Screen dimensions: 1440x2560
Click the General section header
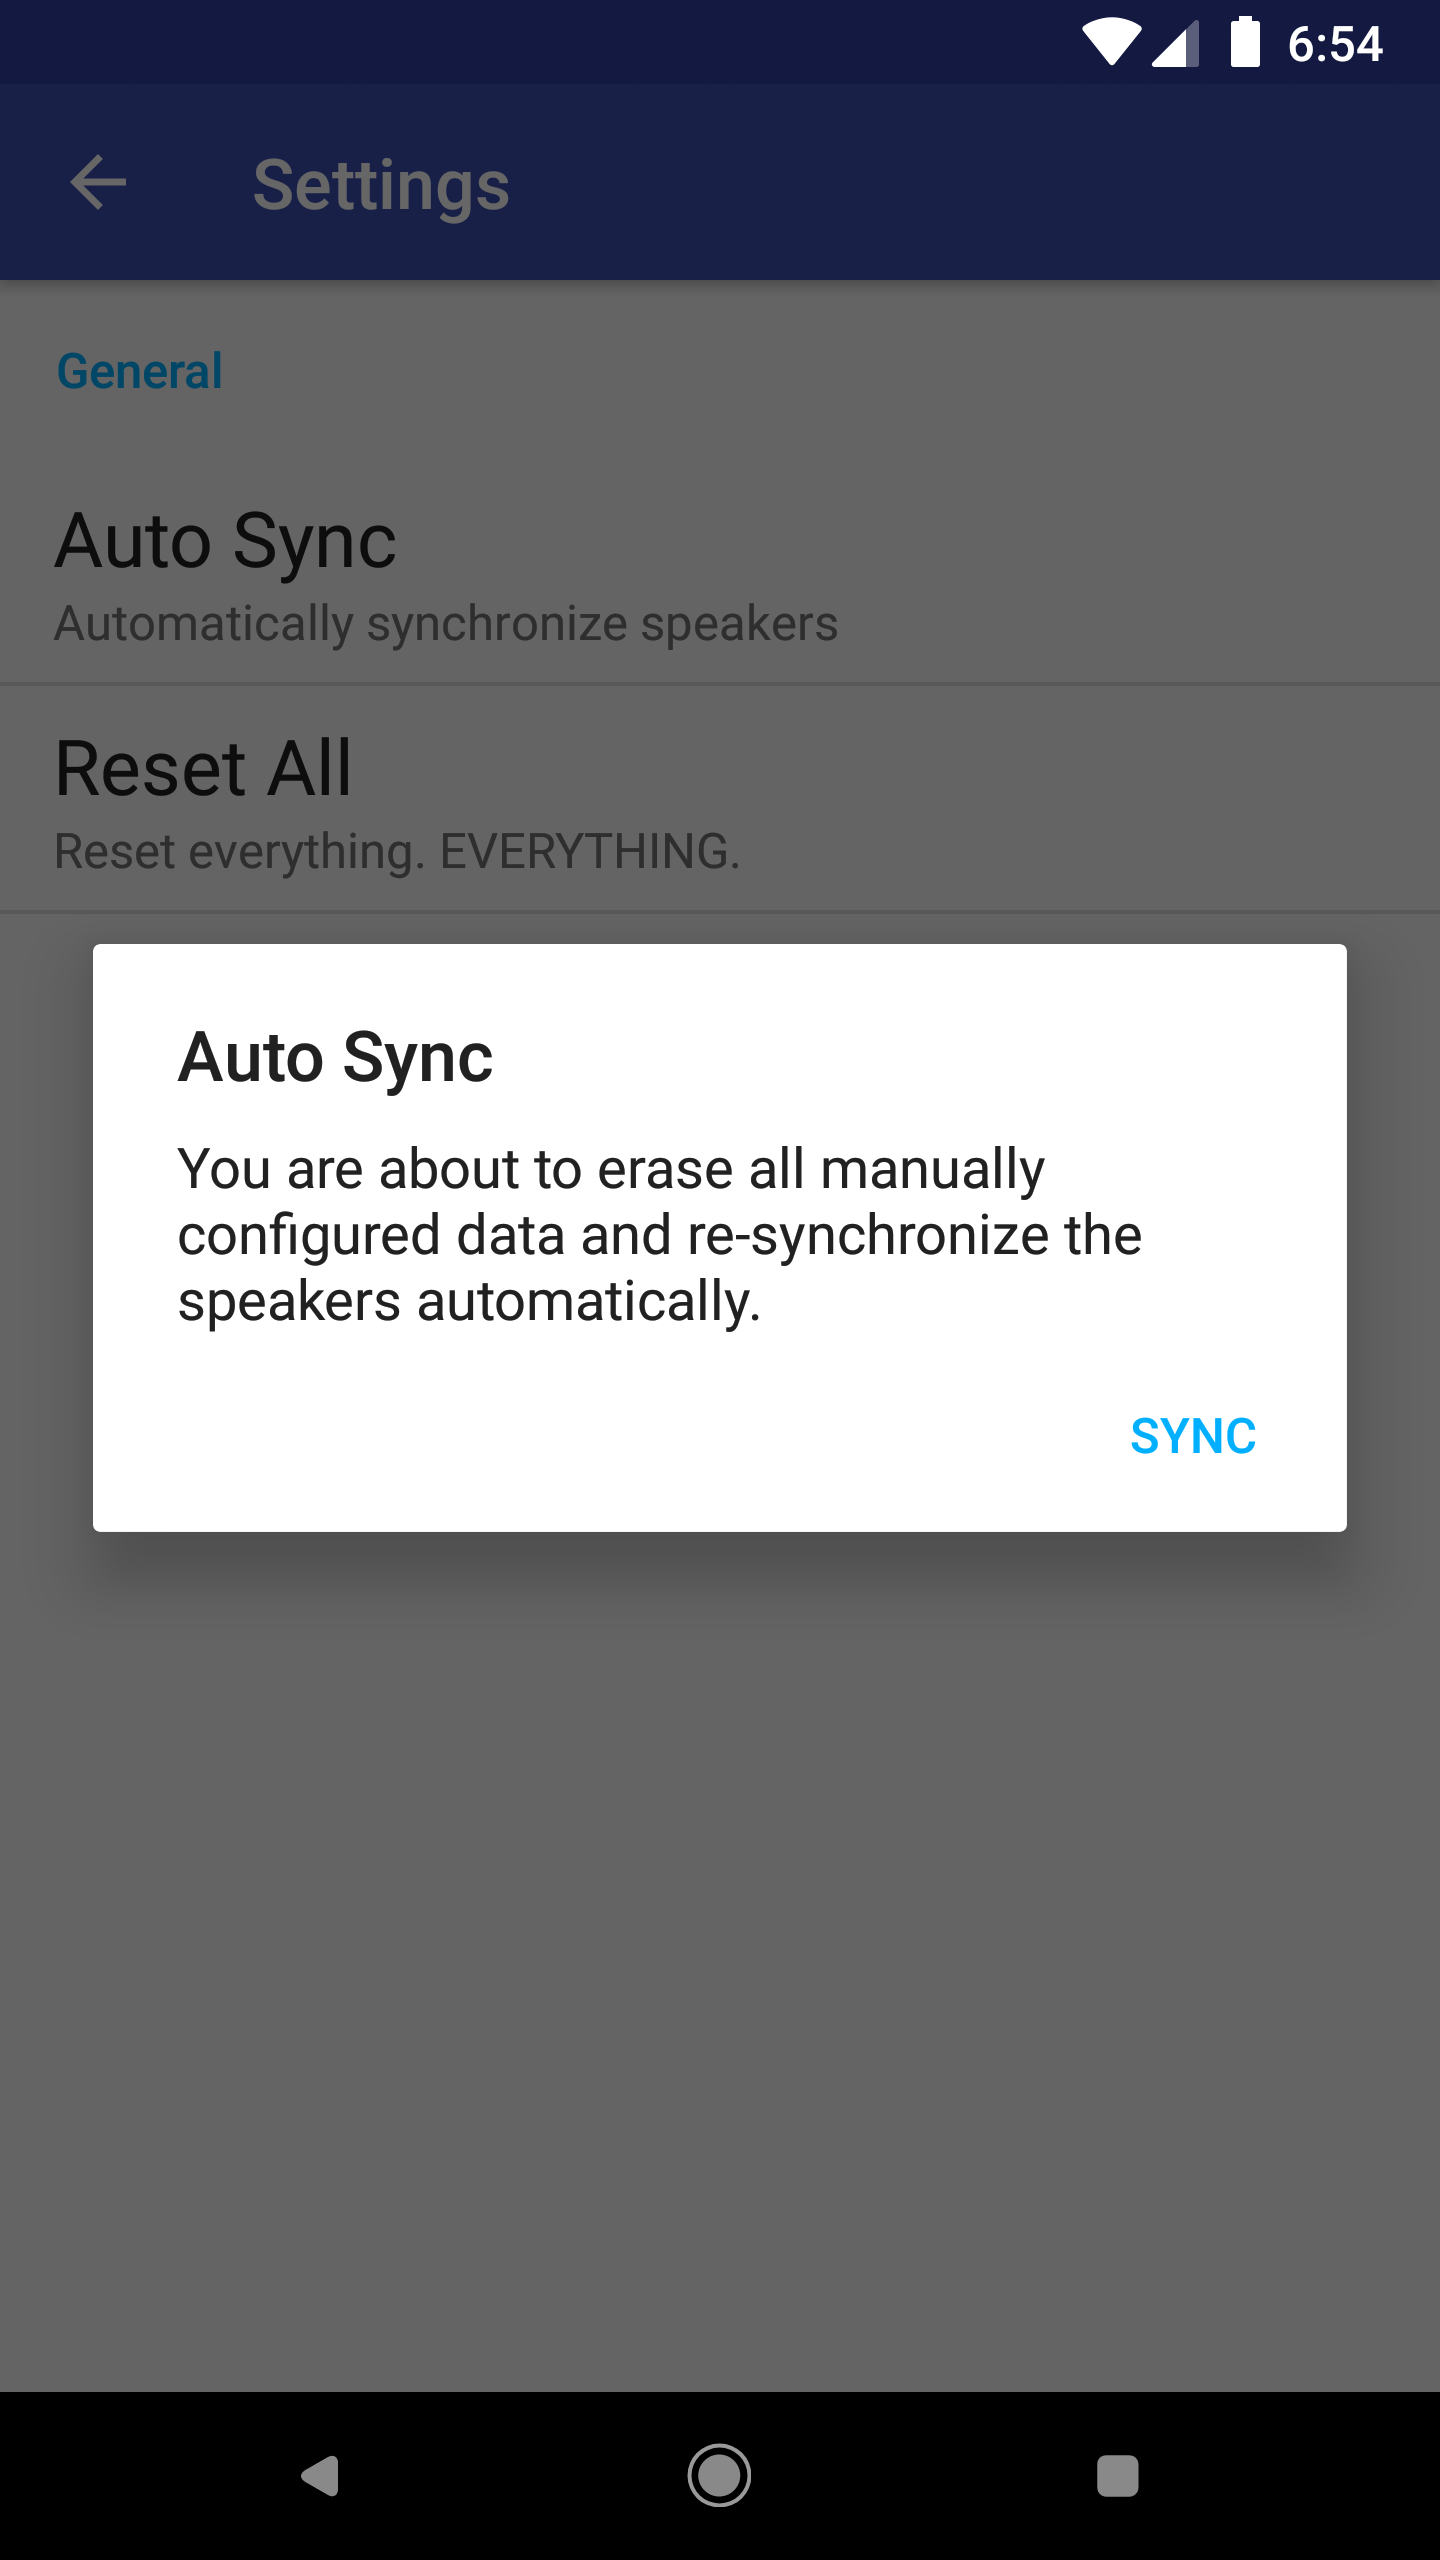(x=140, y=371)
